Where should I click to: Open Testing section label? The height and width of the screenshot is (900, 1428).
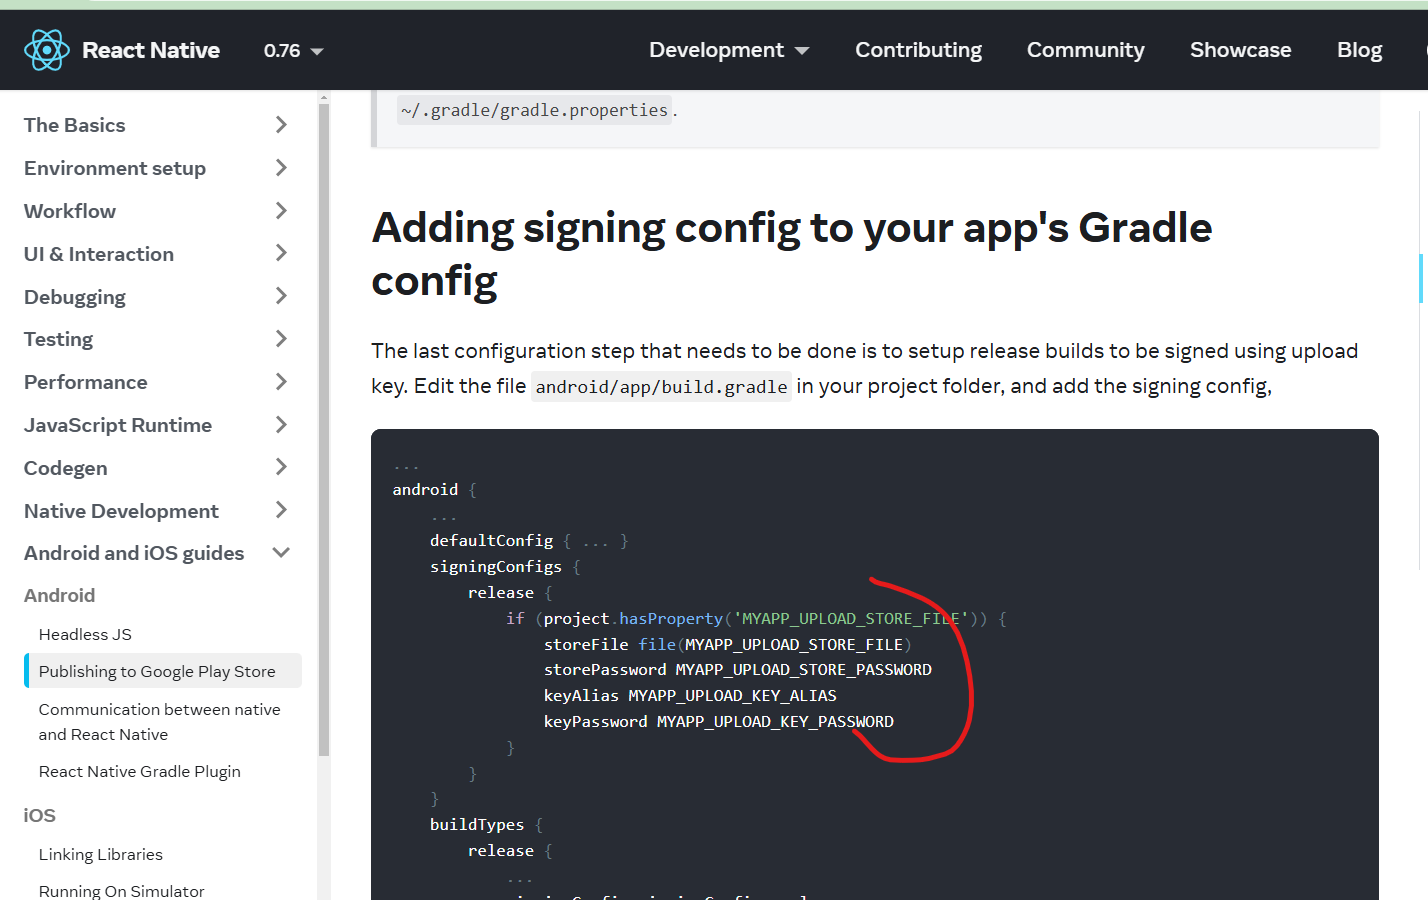58,339
